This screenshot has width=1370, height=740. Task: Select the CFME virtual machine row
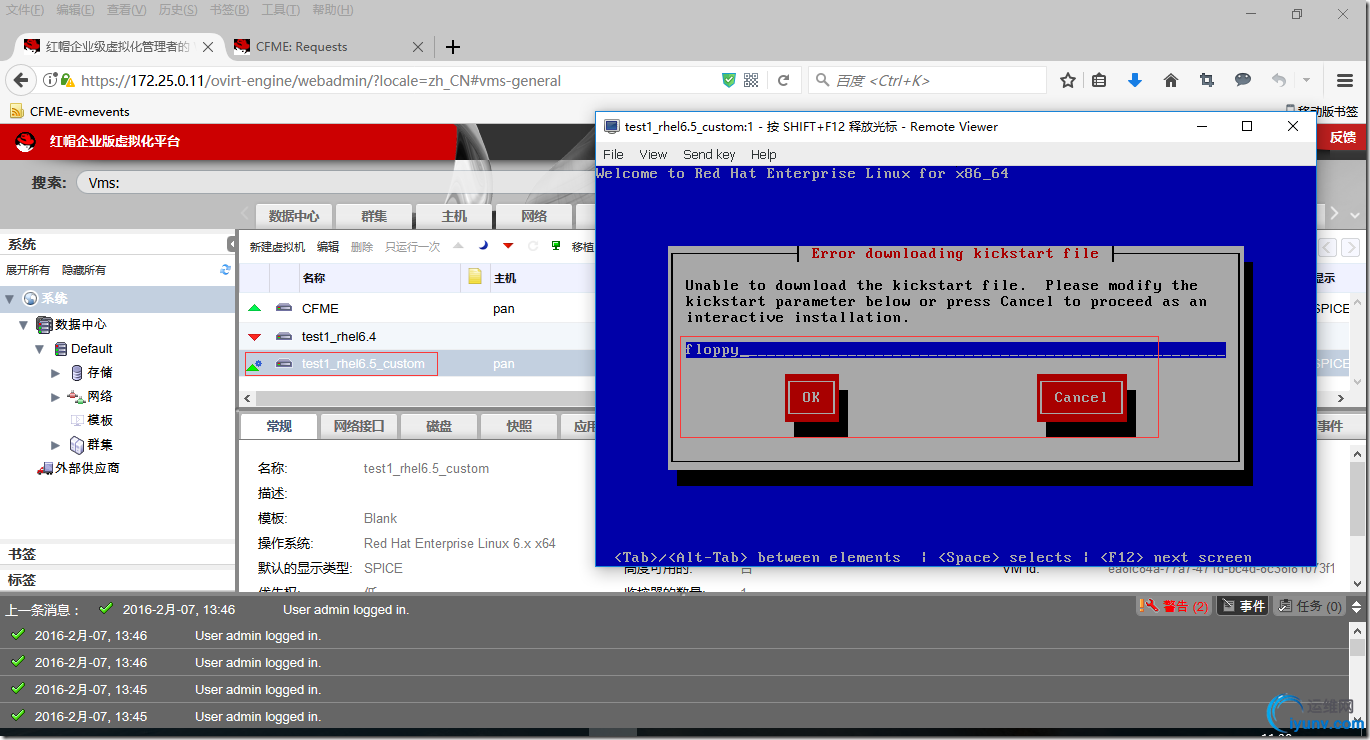(417, 309)
